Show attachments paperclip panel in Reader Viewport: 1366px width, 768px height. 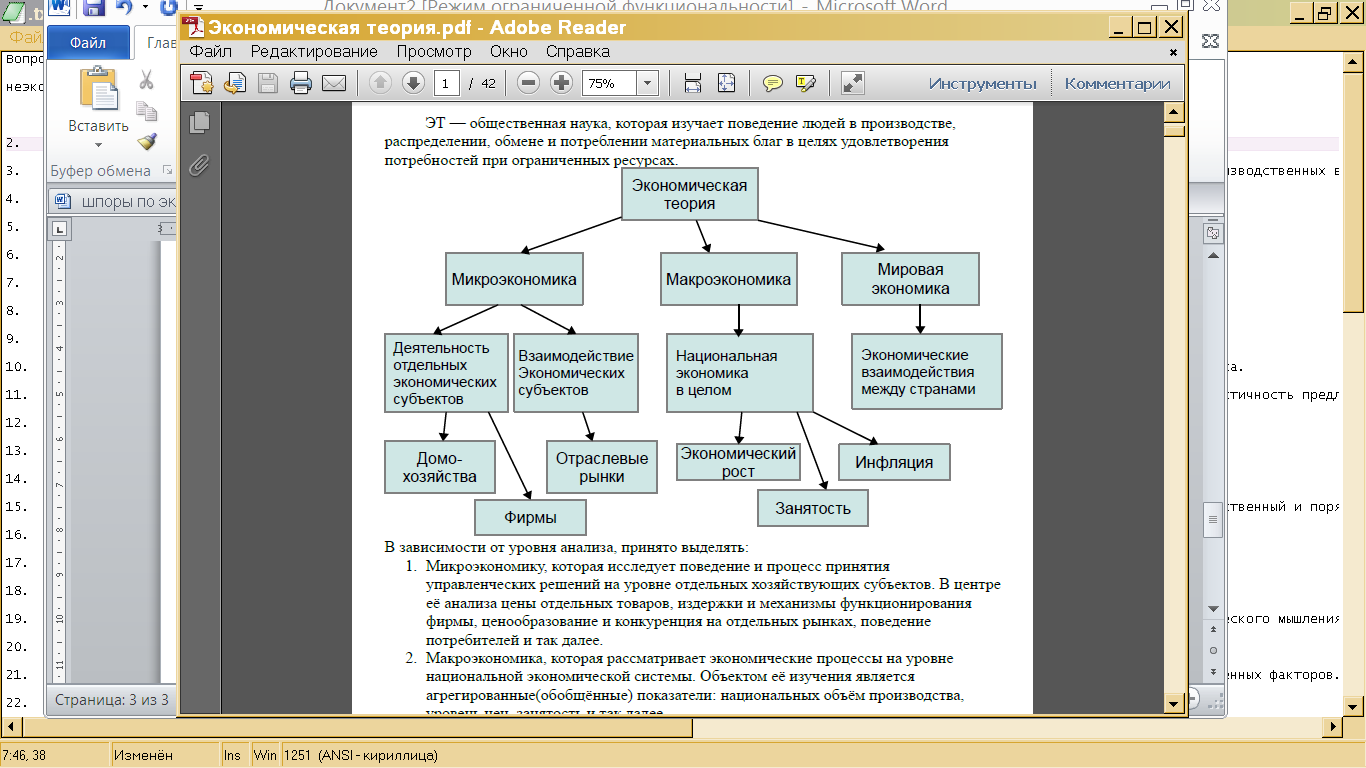(200, 165)
